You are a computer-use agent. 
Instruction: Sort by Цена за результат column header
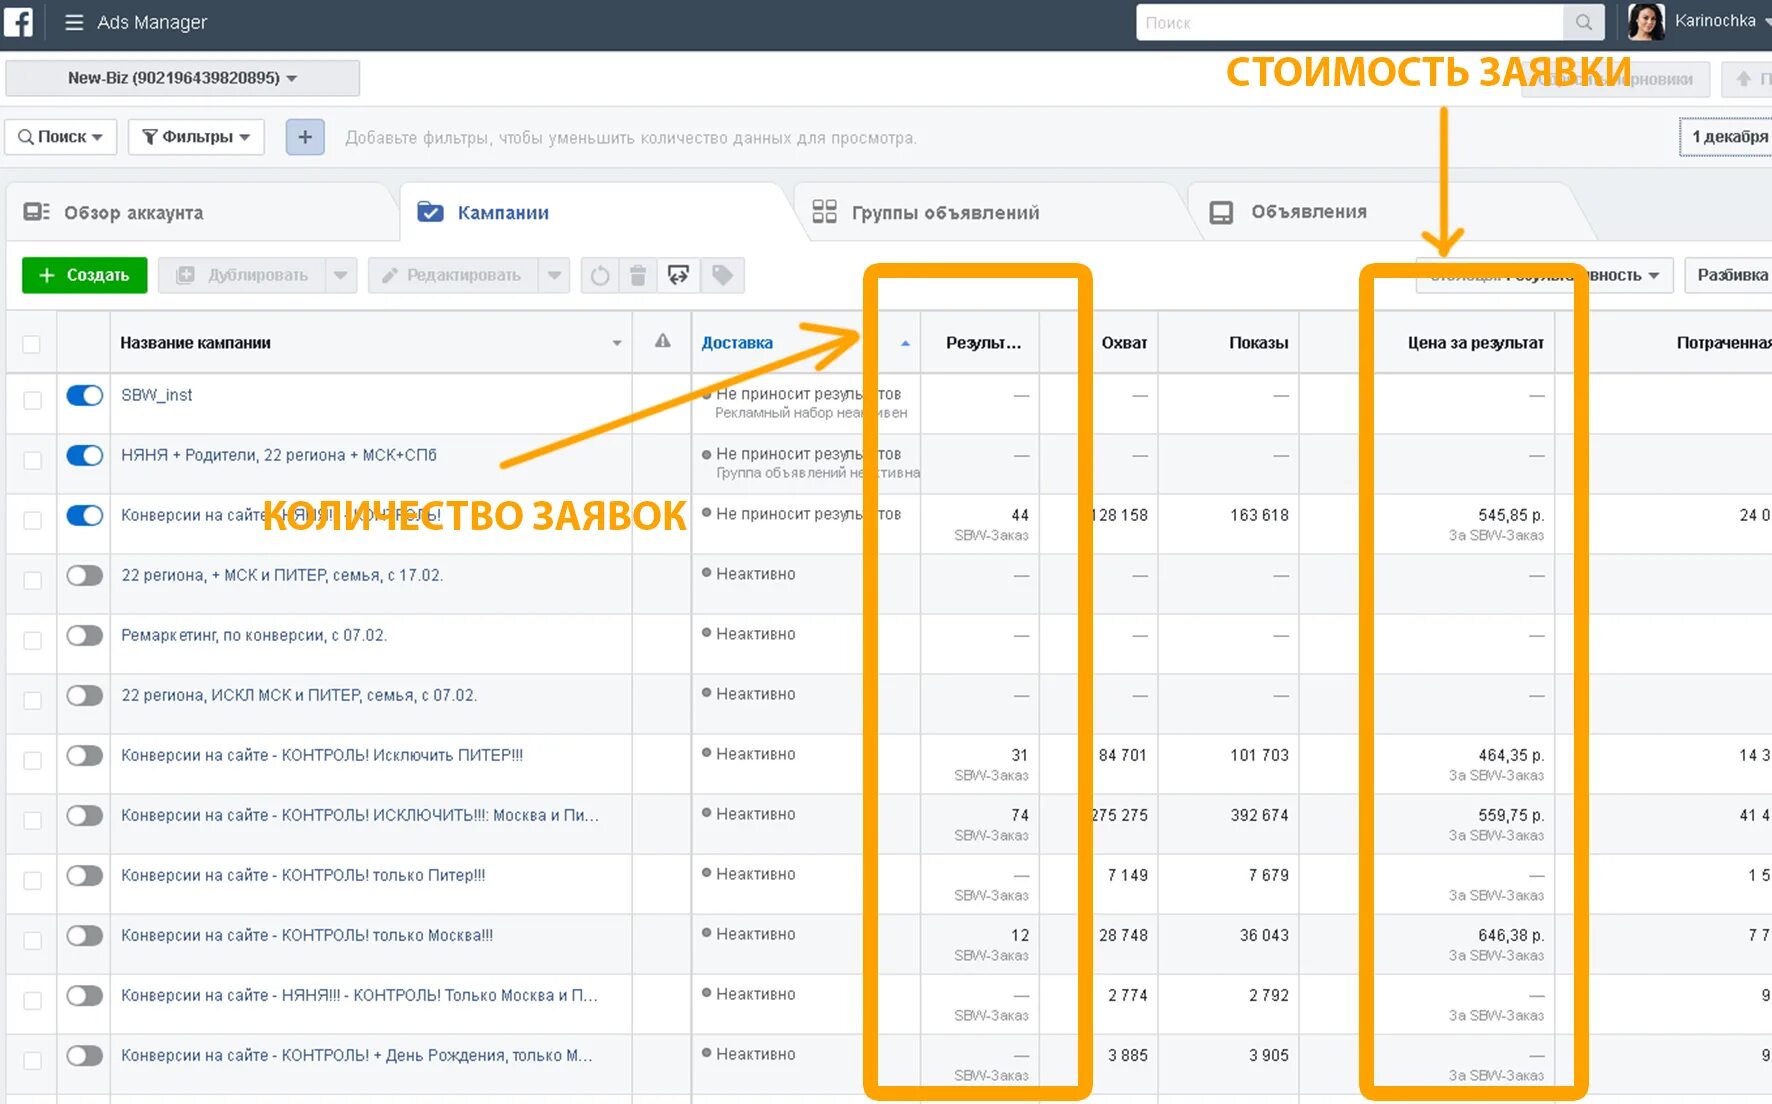(x=1476, y=343)
